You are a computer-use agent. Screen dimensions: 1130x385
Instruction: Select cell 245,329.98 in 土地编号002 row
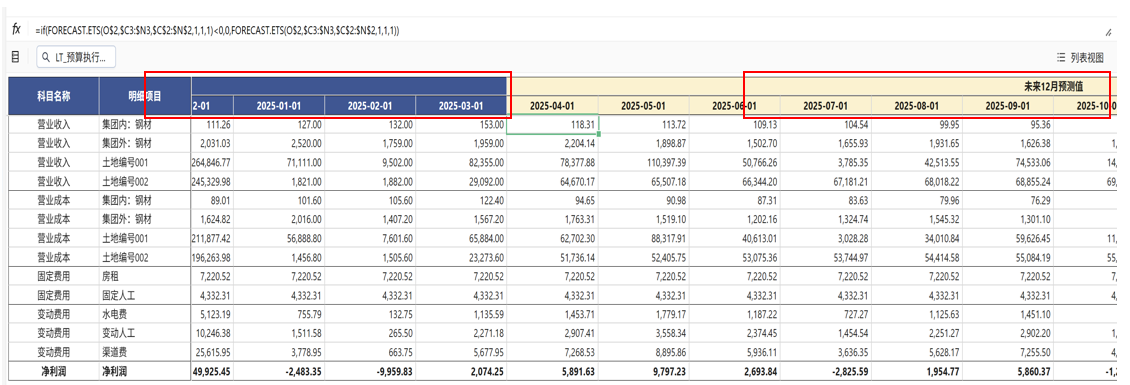[x=211, y=181]
